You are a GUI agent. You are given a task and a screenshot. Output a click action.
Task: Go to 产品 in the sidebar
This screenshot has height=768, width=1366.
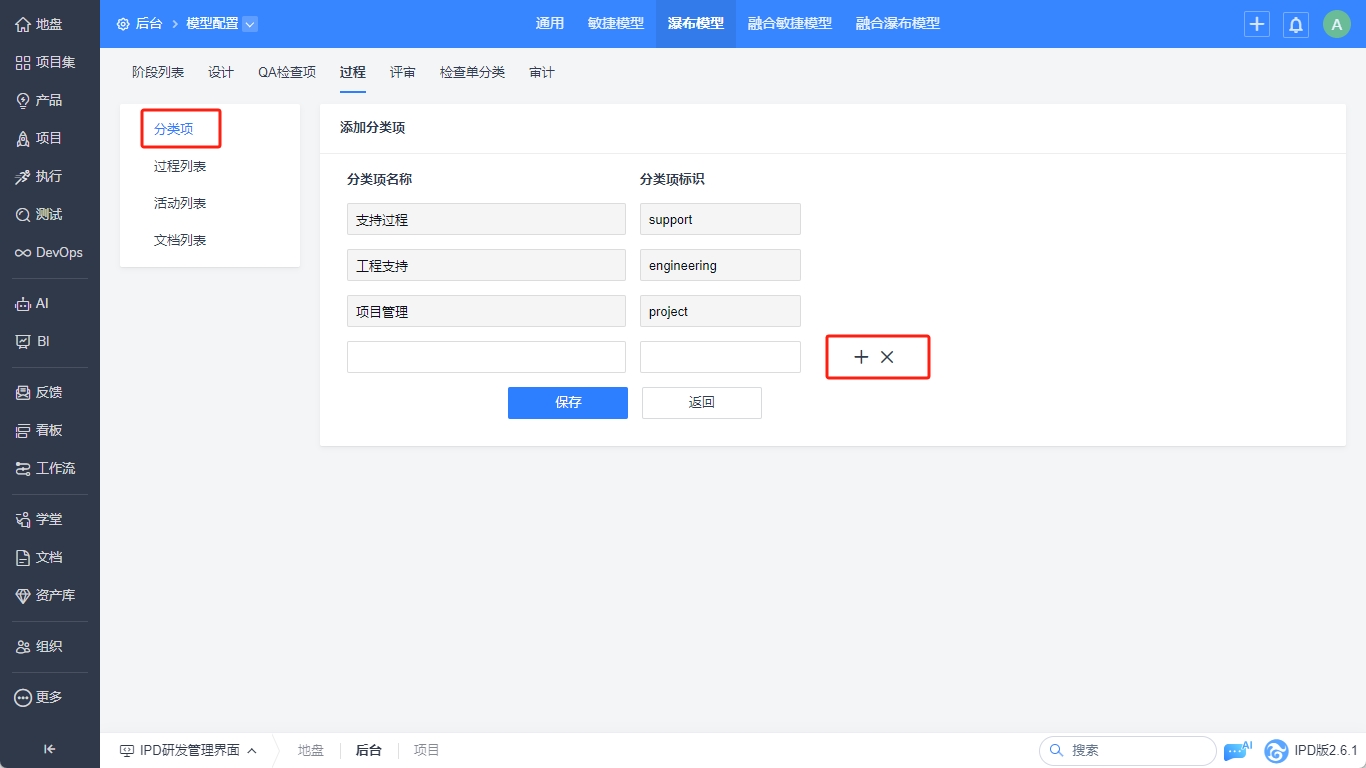click(x=39, y=100)
